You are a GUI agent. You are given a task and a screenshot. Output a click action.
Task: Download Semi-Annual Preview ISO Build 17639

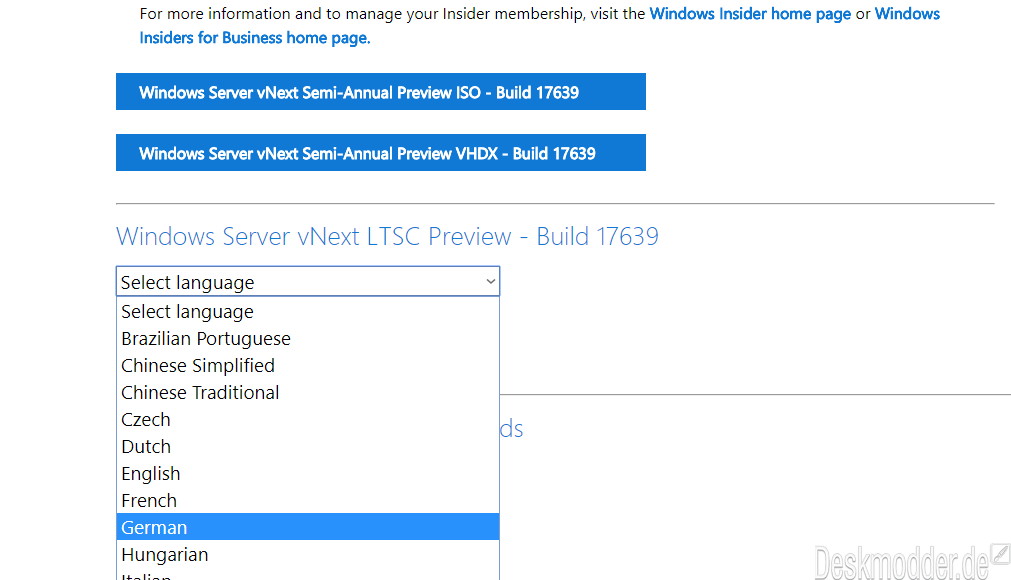(x=380, y=92)
